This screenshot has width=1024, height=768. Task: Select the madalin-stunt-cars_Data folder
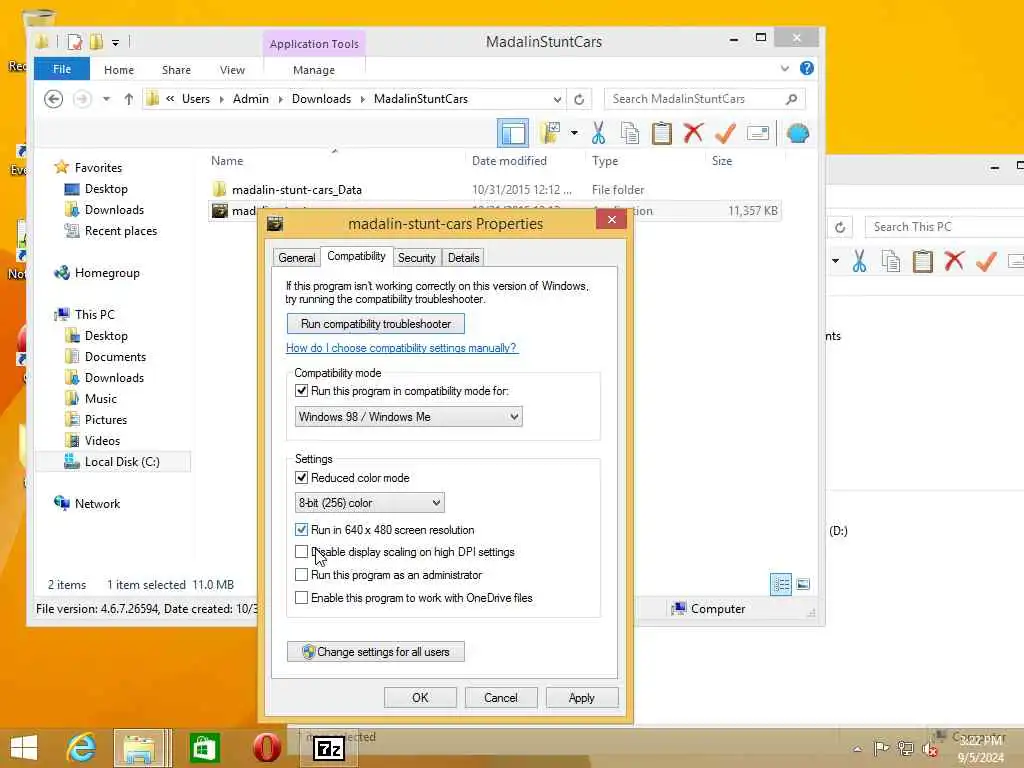pos(297,190)
